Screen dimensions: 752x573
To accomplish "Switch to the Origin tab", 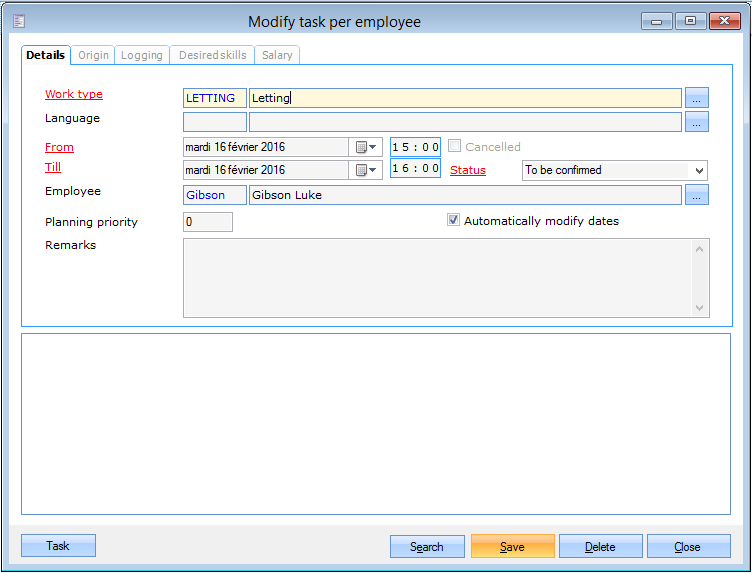I will pos(93,56).
